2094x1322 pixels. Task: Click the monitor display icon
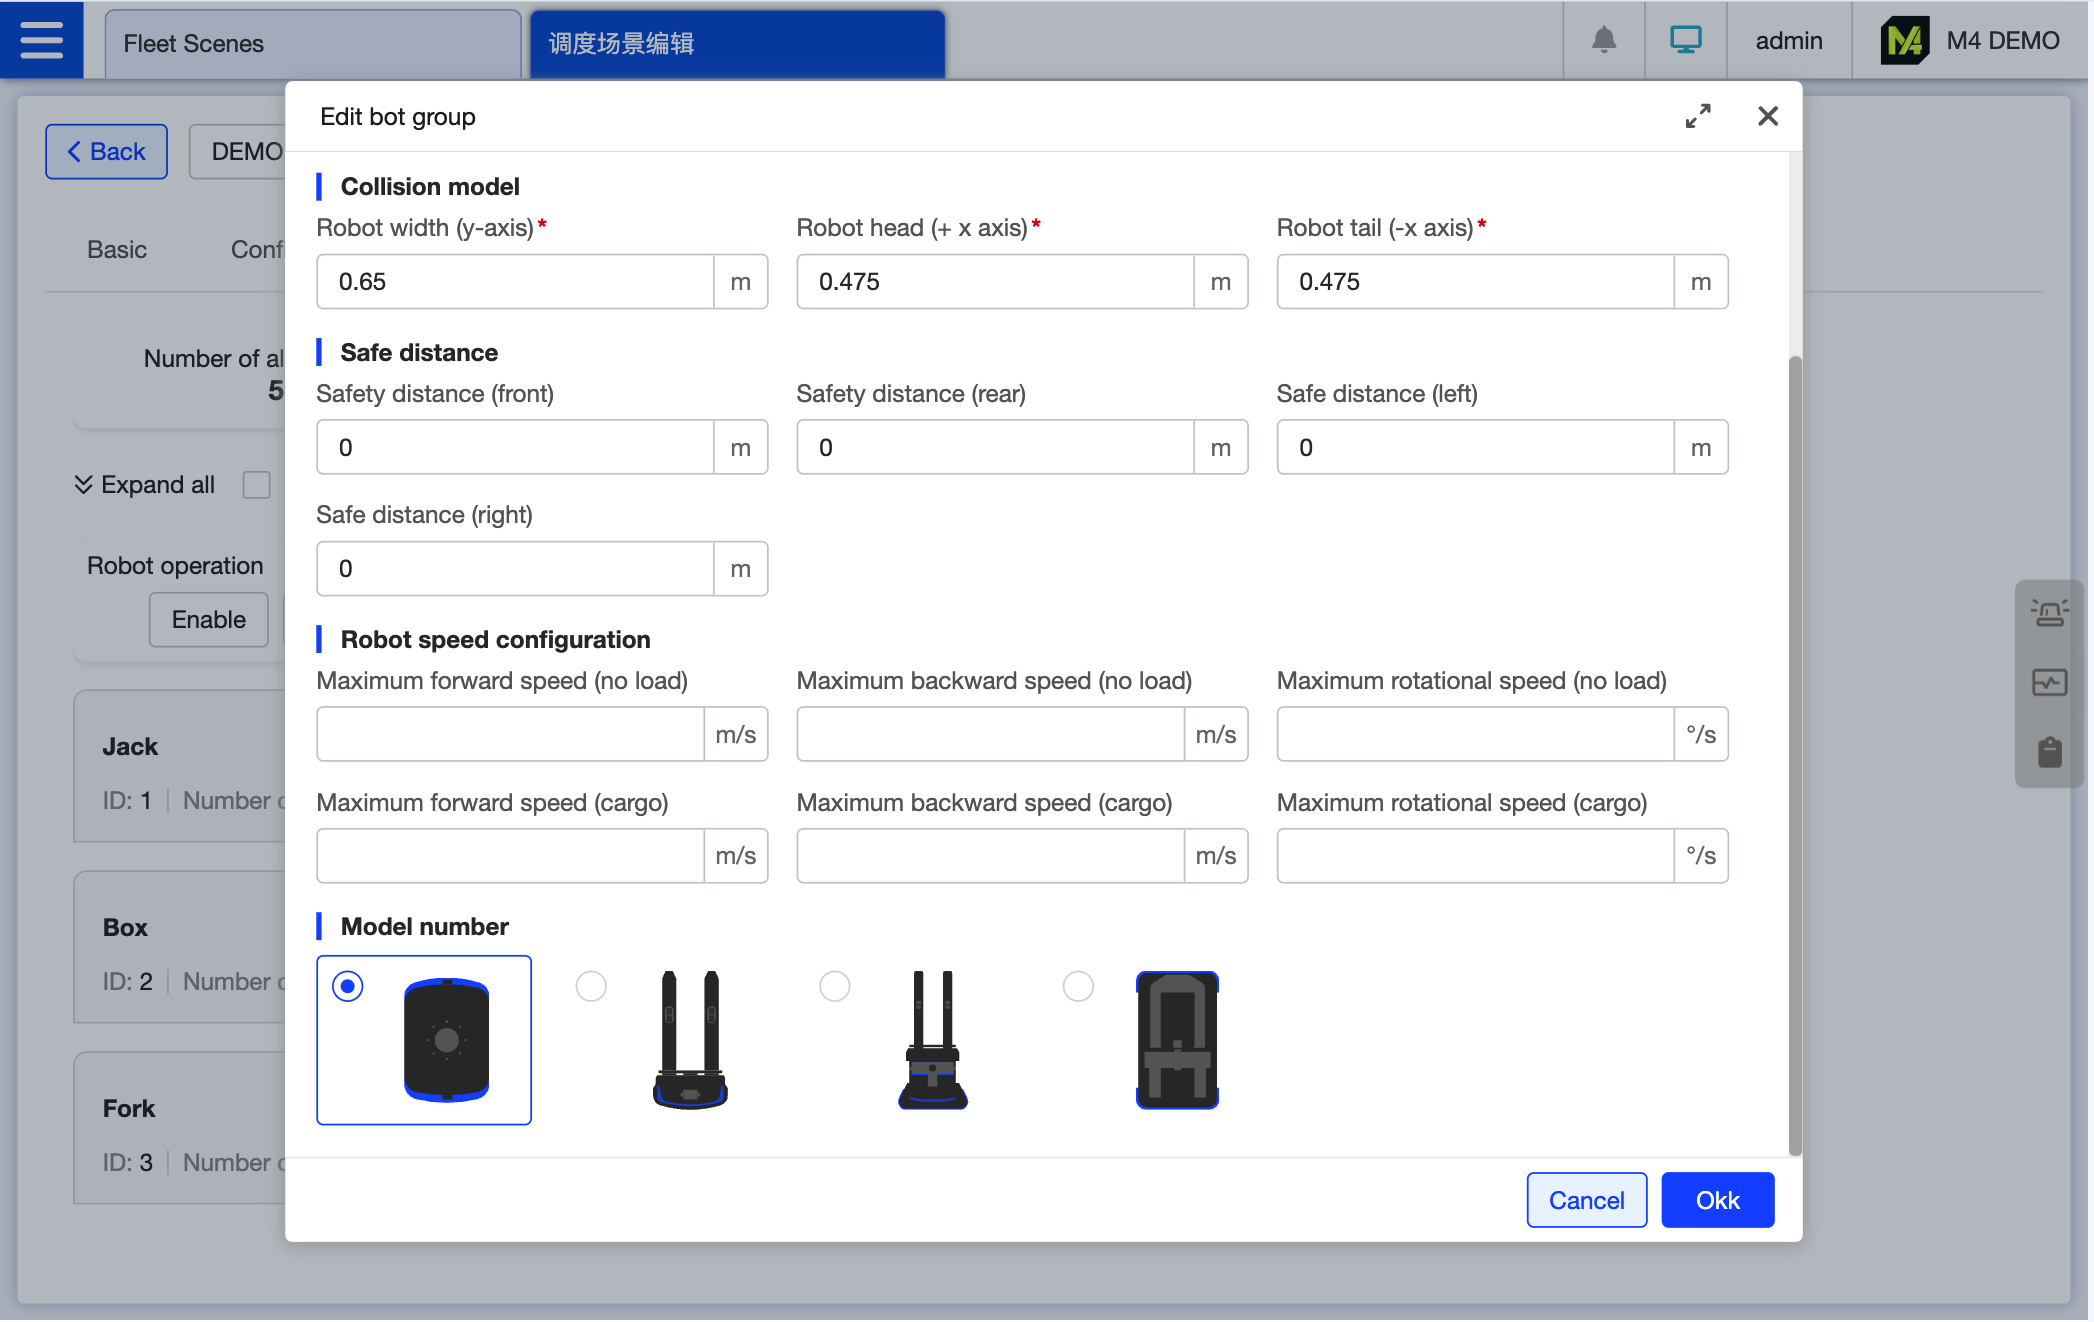[1686, 40]
